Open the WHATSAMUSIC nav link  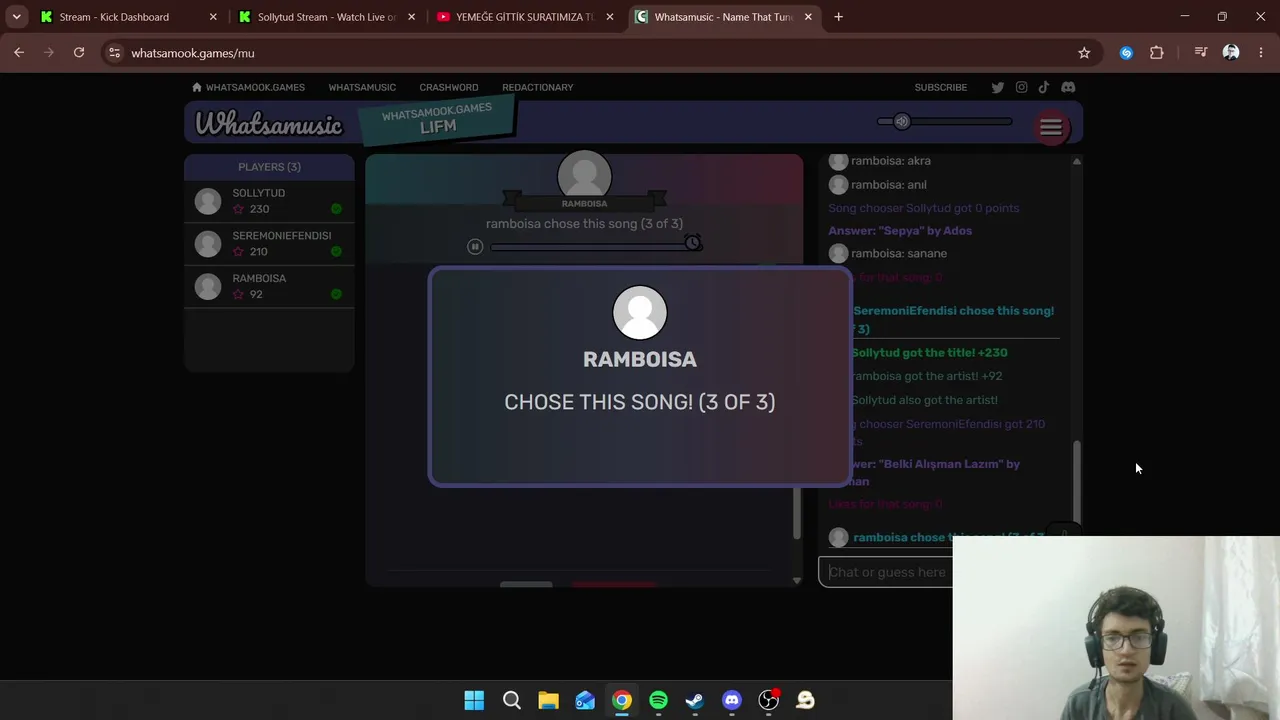pos(362,87)
